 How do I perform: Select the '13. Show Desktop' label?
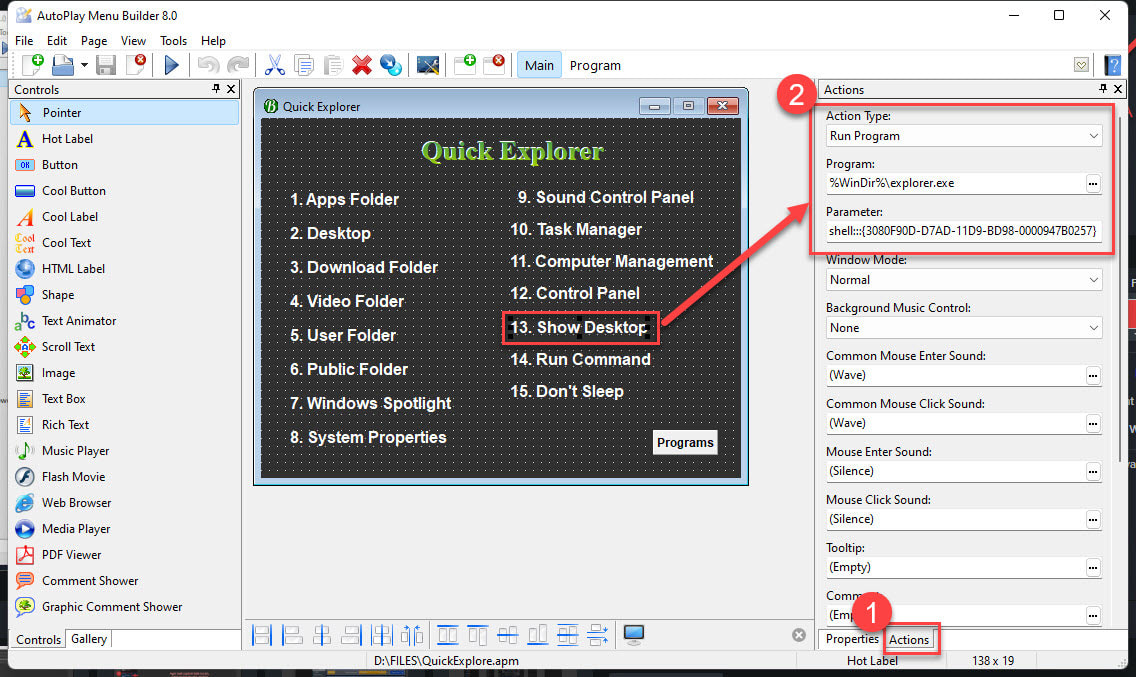[x=579, y=327]
